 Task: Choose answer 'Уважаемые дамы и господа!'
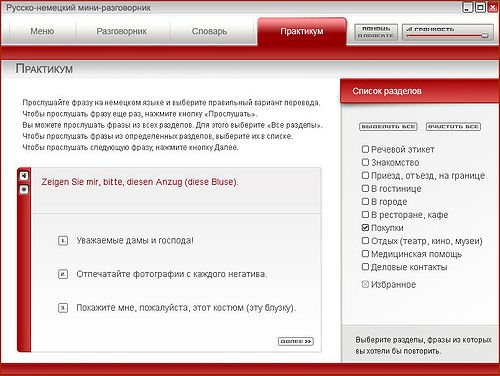click(x=135, y=240)
